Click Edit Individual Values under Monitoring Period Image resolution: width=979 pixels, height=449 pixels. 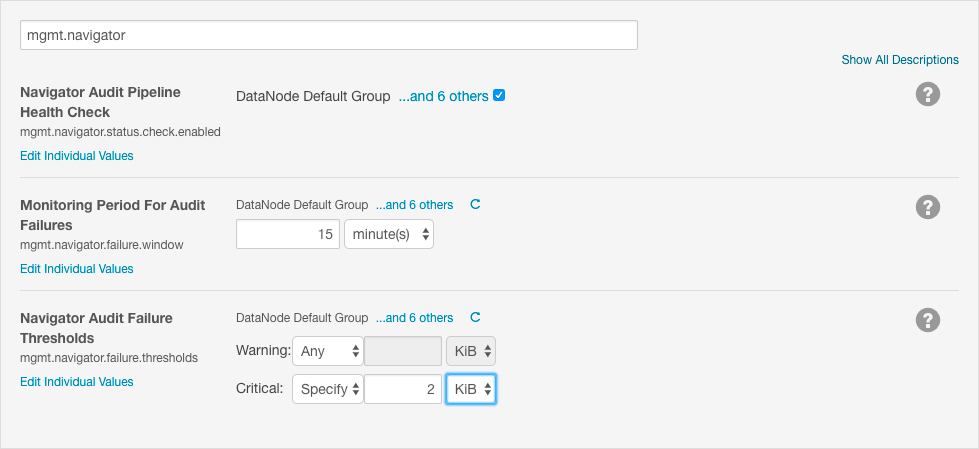pyautogui.click(x=77, y=269)
